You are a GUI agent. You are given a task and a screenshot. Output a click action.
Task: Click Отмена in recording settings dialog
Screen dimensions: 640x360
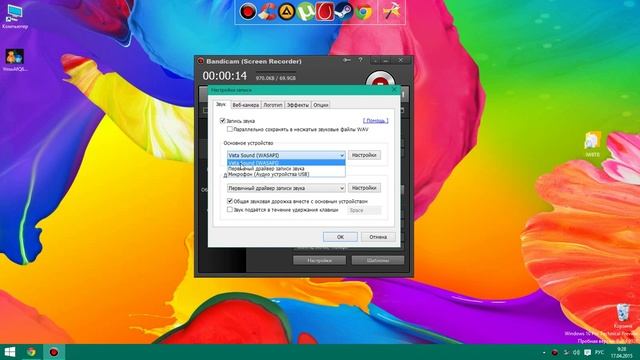pos(378,237)
